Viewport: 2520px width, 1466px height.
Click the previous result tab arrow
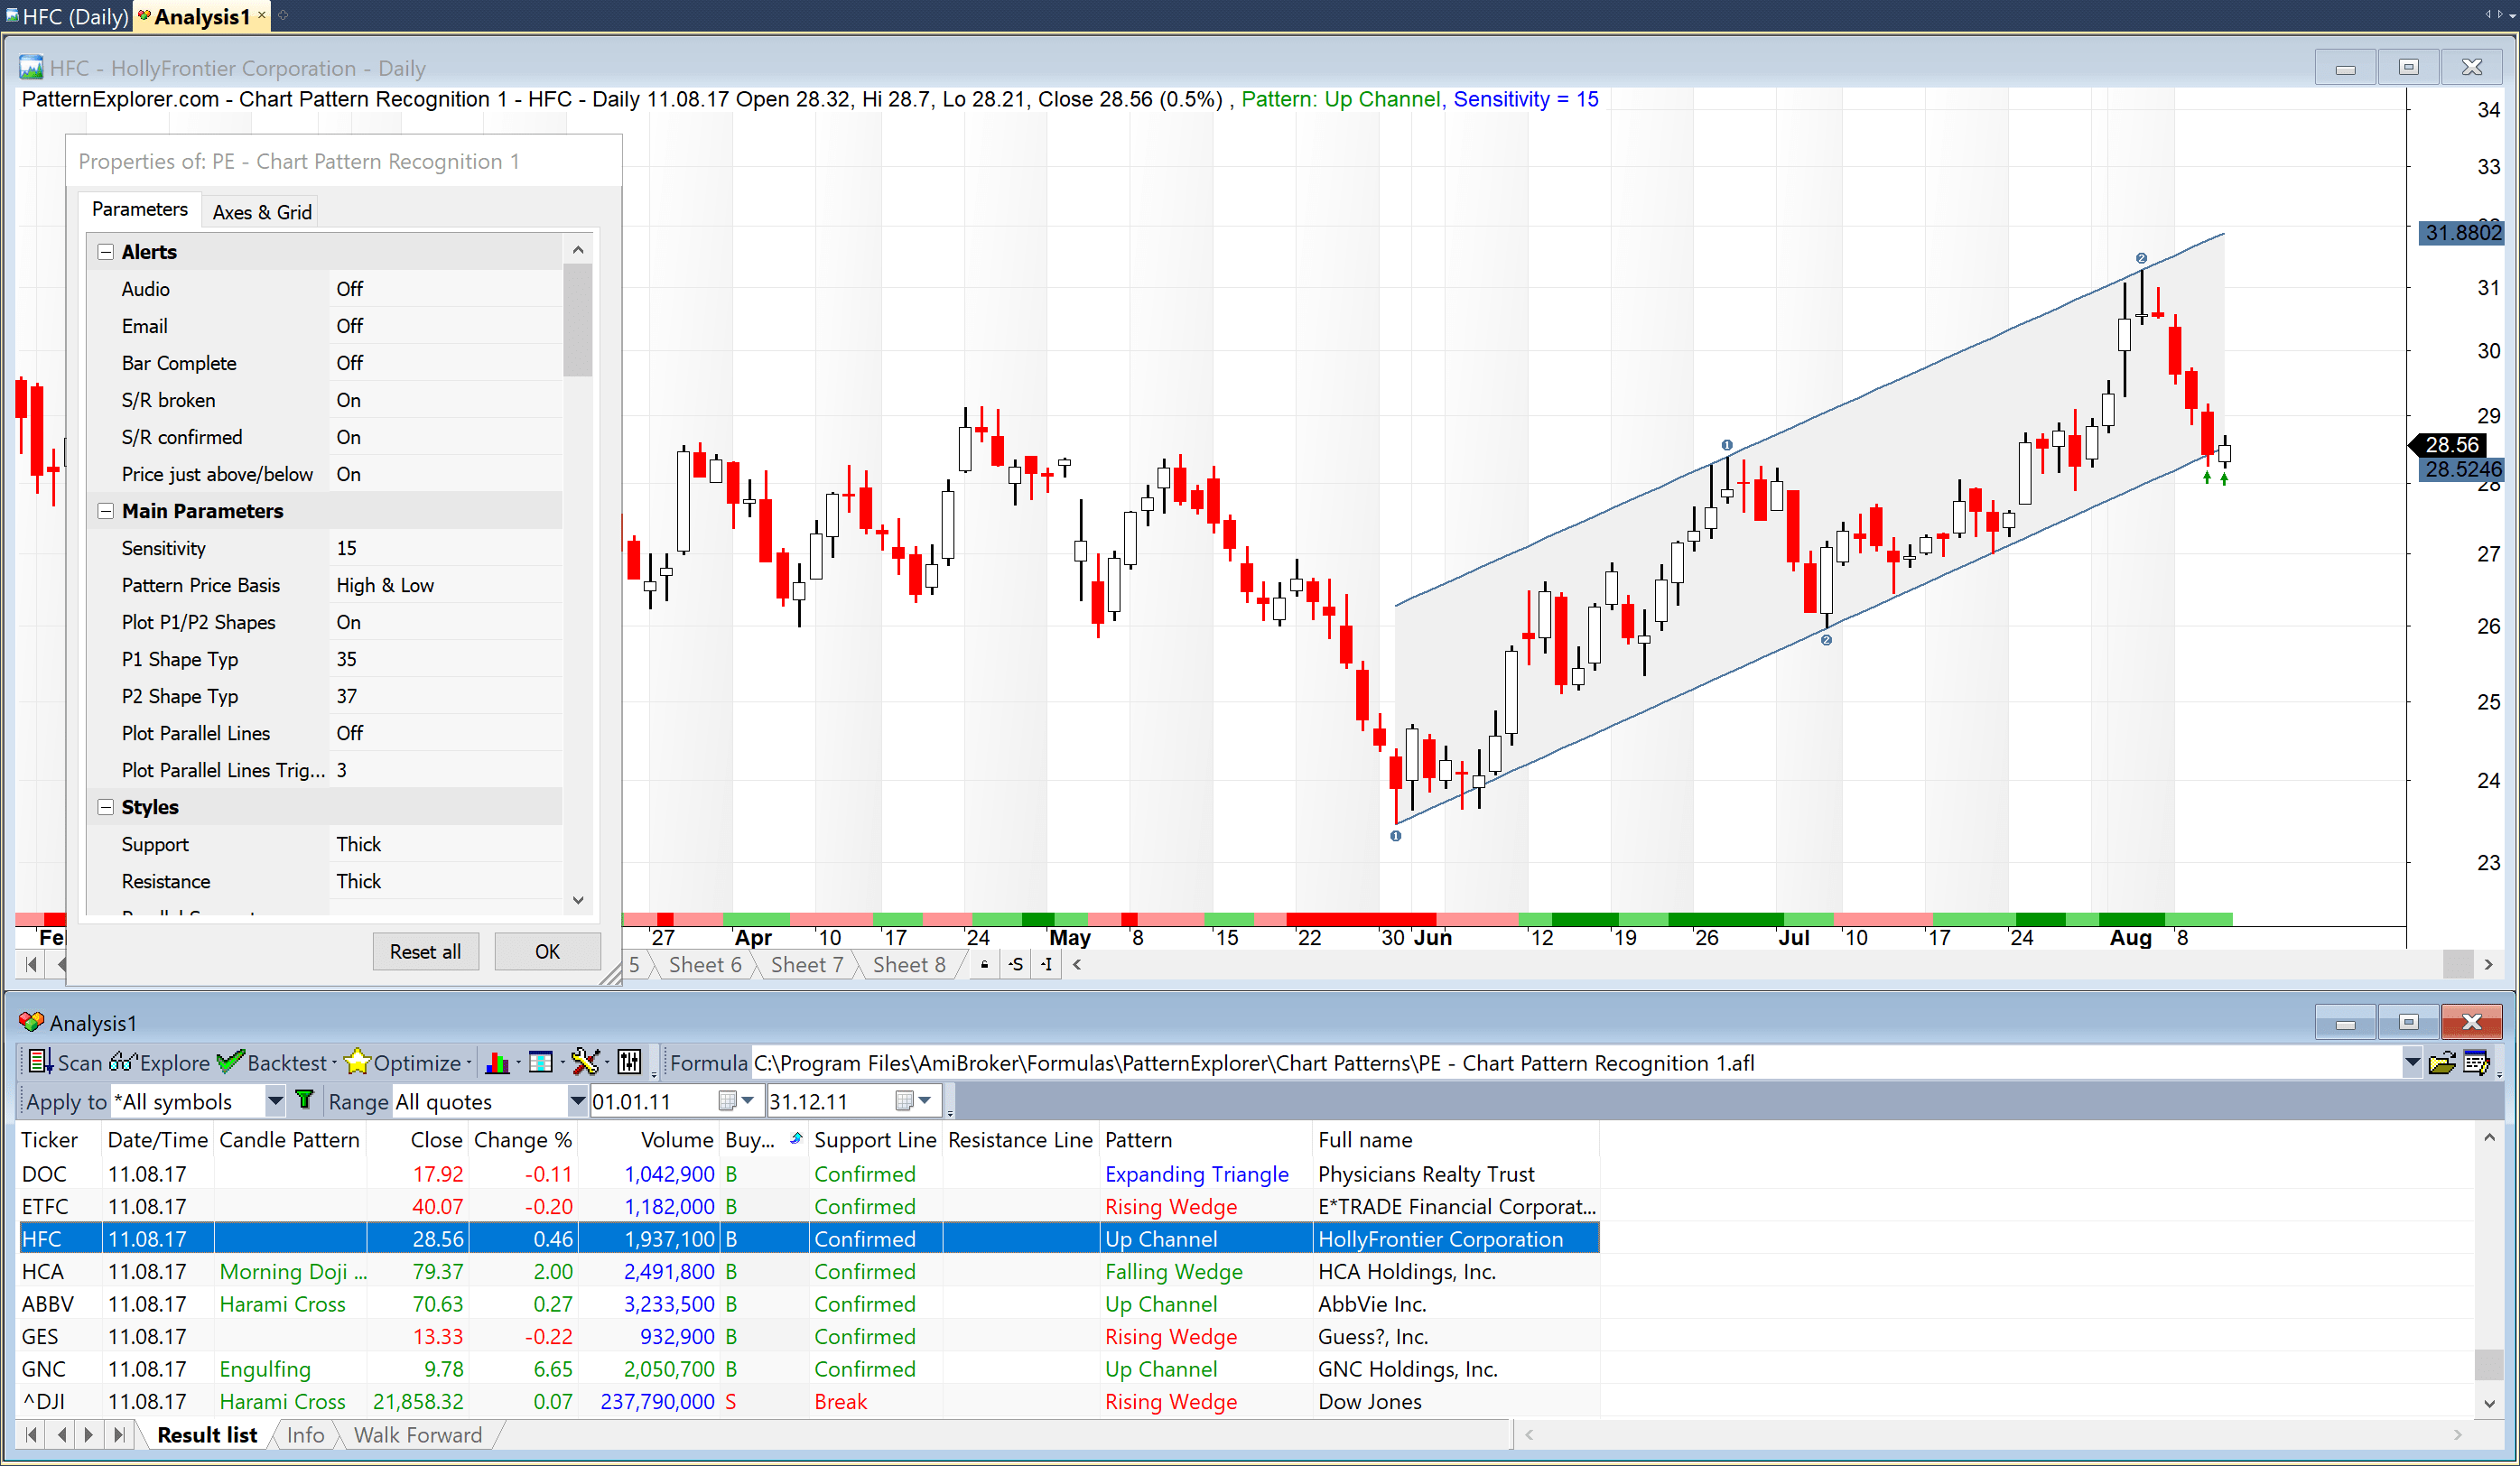click(x=62, y=1434)
